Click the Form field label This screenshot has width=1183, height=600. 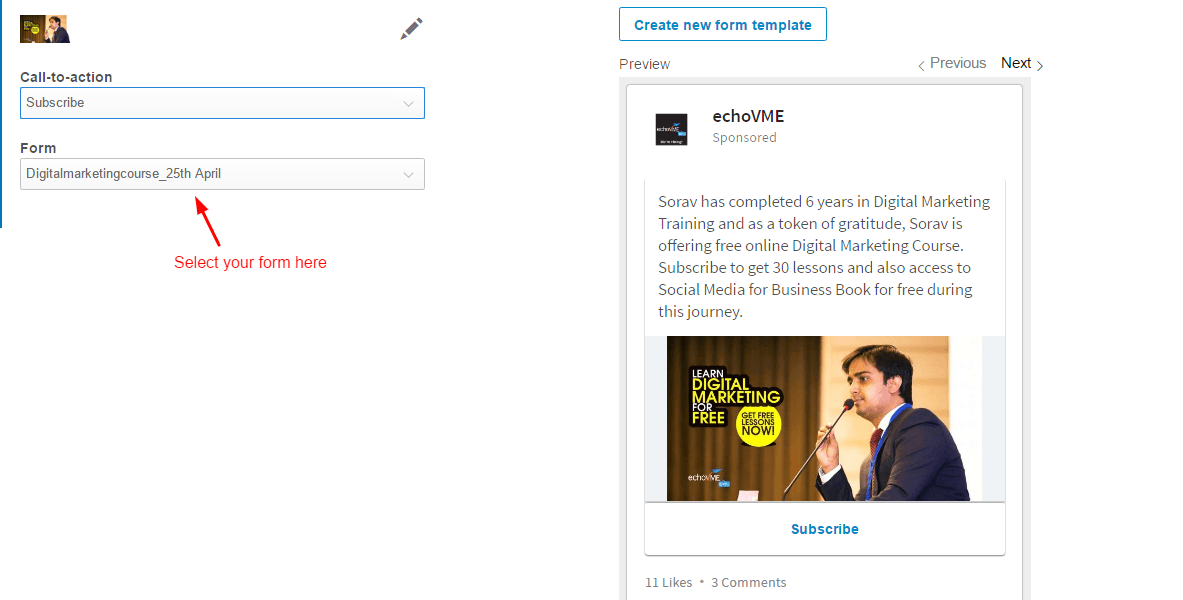(x=38, y=148)
